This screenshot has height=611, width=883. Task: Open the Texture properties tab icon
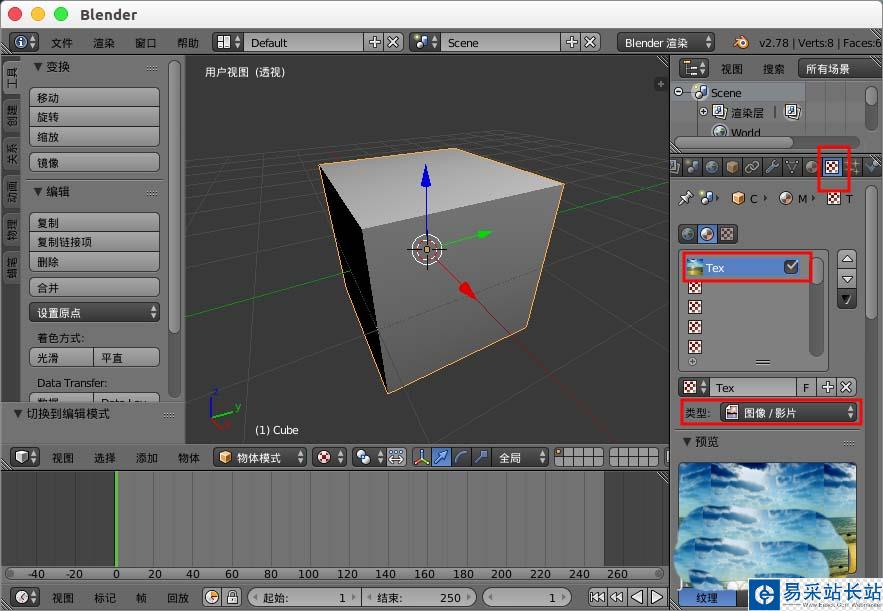(x=832, y=166)
